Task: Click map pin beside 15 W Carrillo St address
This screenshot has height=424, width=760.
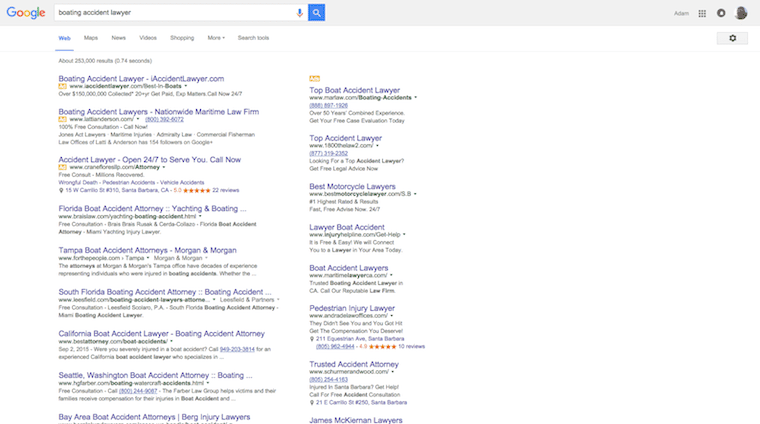Action: 61,190
